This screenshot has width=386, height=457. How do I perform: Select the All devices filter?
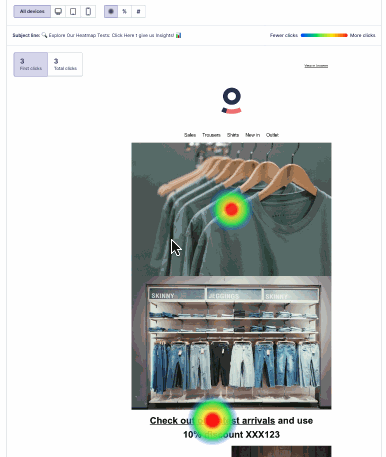pos(32,11)
